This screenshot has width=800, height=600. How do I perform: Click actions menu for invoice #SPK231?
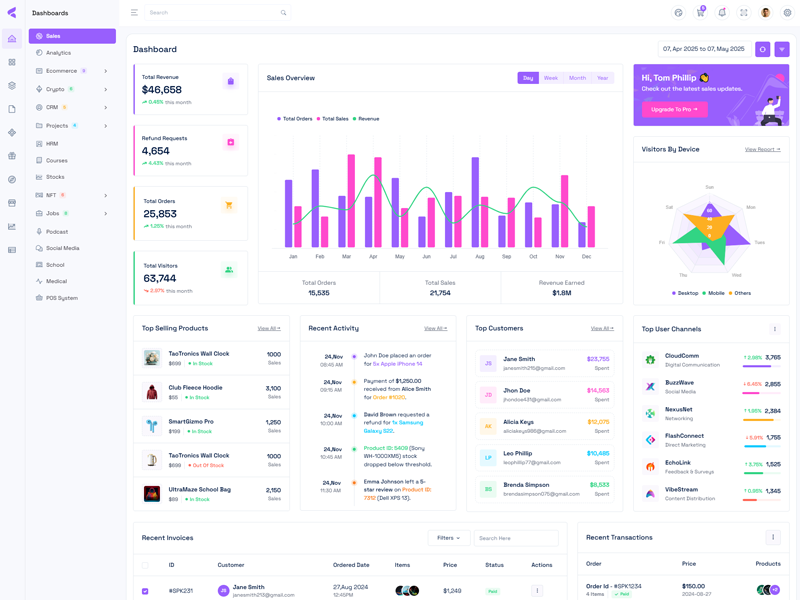click(x=537, y=591)
